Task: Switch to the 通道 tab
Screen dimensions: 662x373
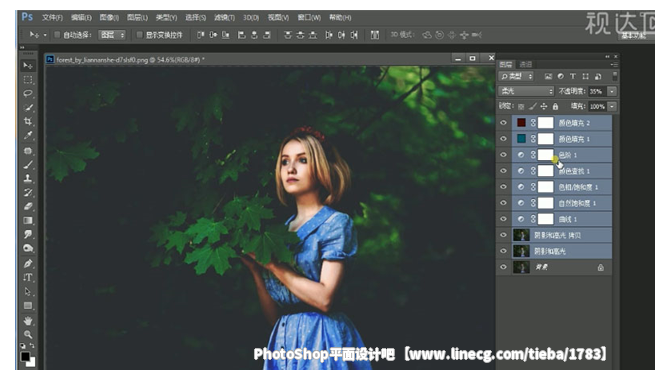Action: (x=526, y=64)
